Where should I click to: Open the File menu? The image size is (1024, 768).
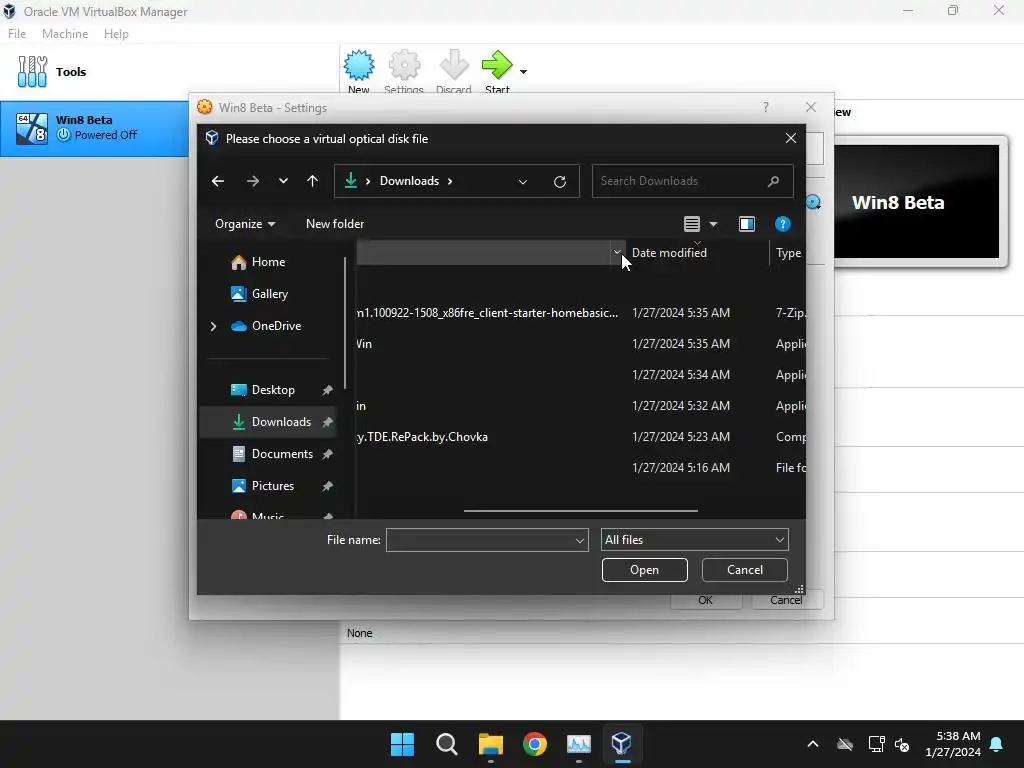17,34
